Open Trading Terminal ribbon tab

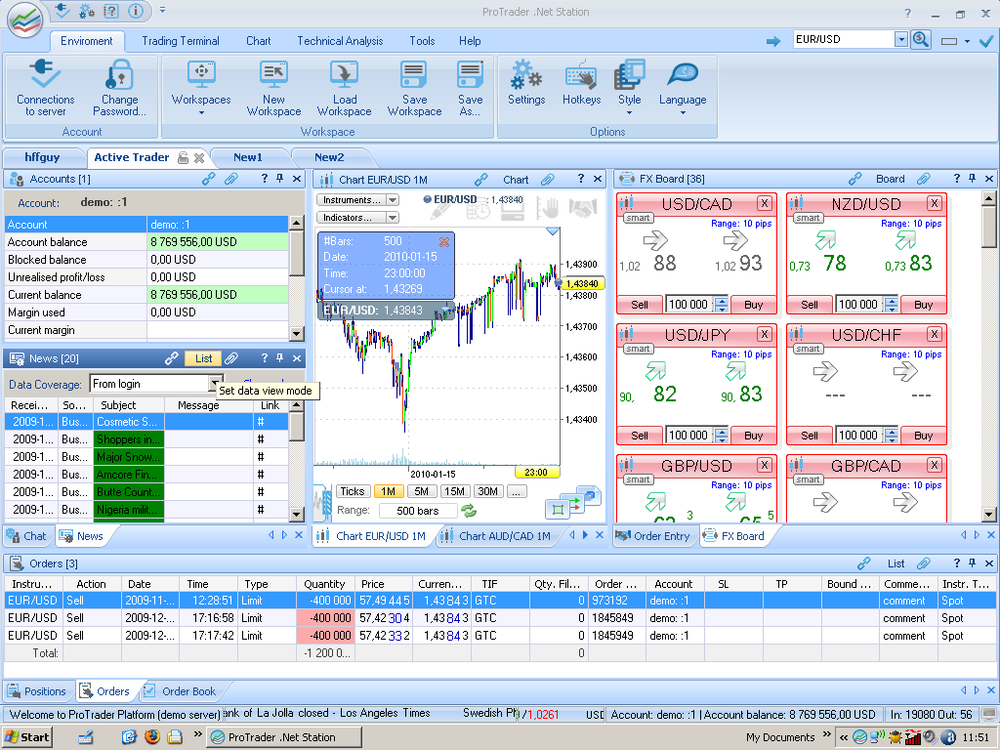click(x=180, y=41)
